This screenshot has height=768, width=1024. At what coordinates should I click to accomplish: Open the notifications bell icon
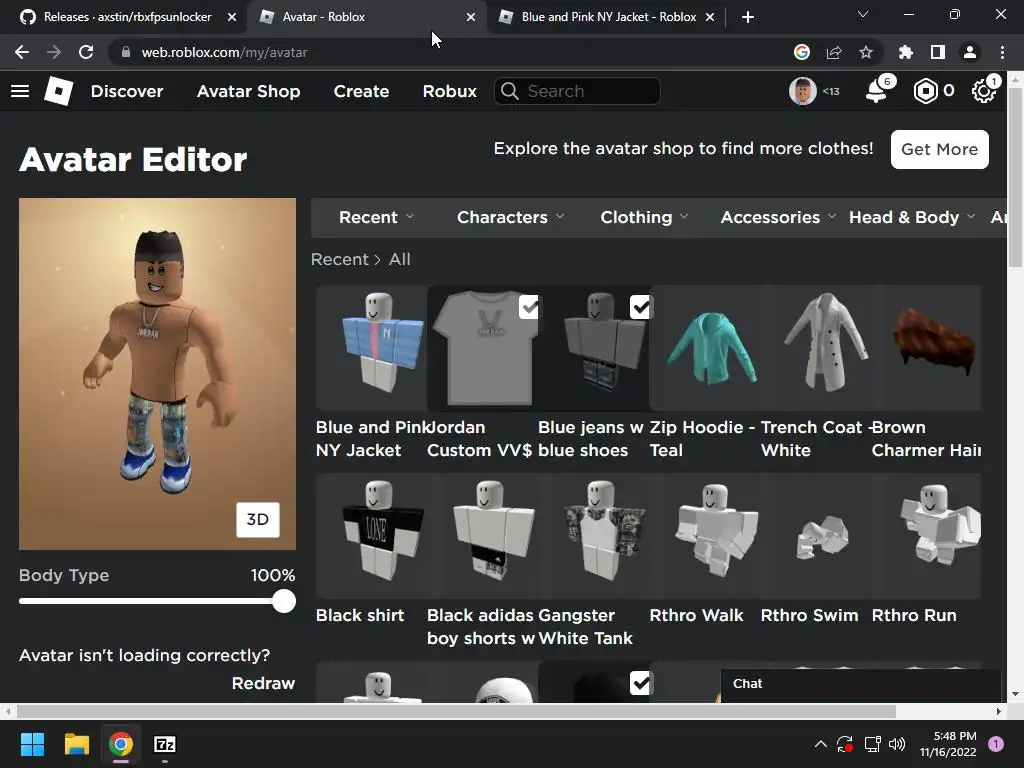pyautogui.click(x=876, y=91)
